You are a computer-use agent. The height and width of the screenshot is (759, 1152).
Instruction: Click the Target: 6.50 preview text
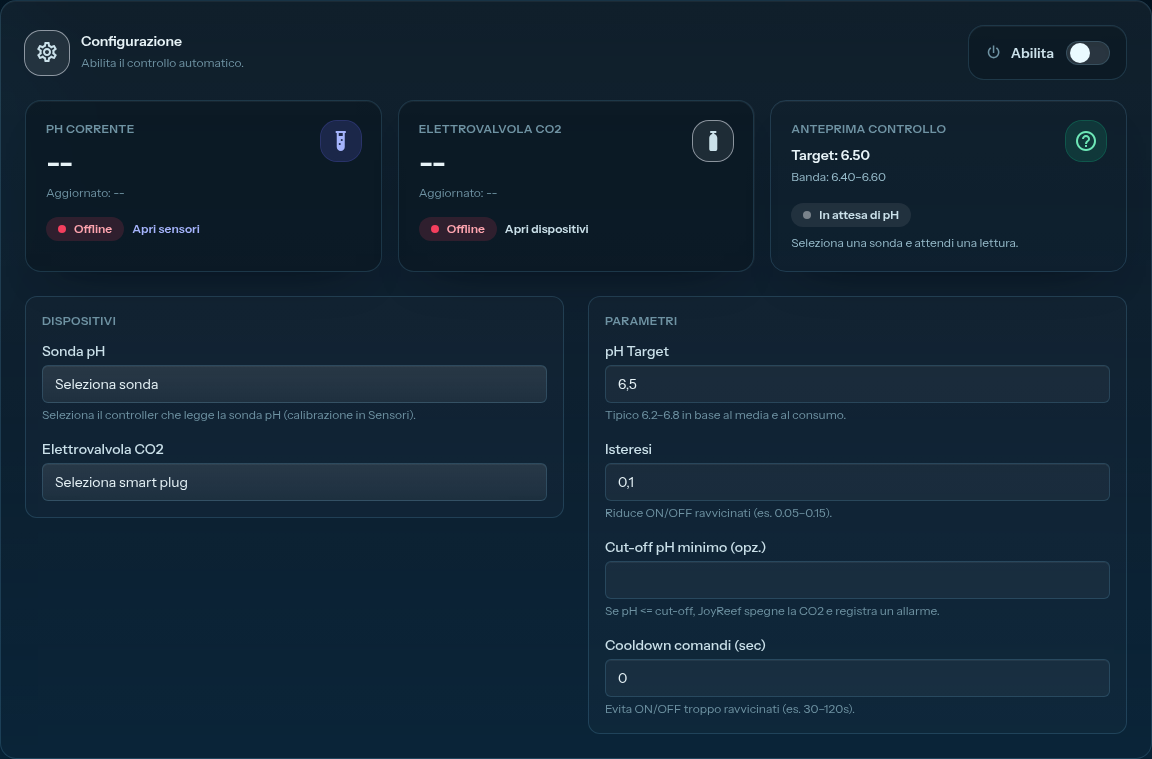[x=830, y=155]
